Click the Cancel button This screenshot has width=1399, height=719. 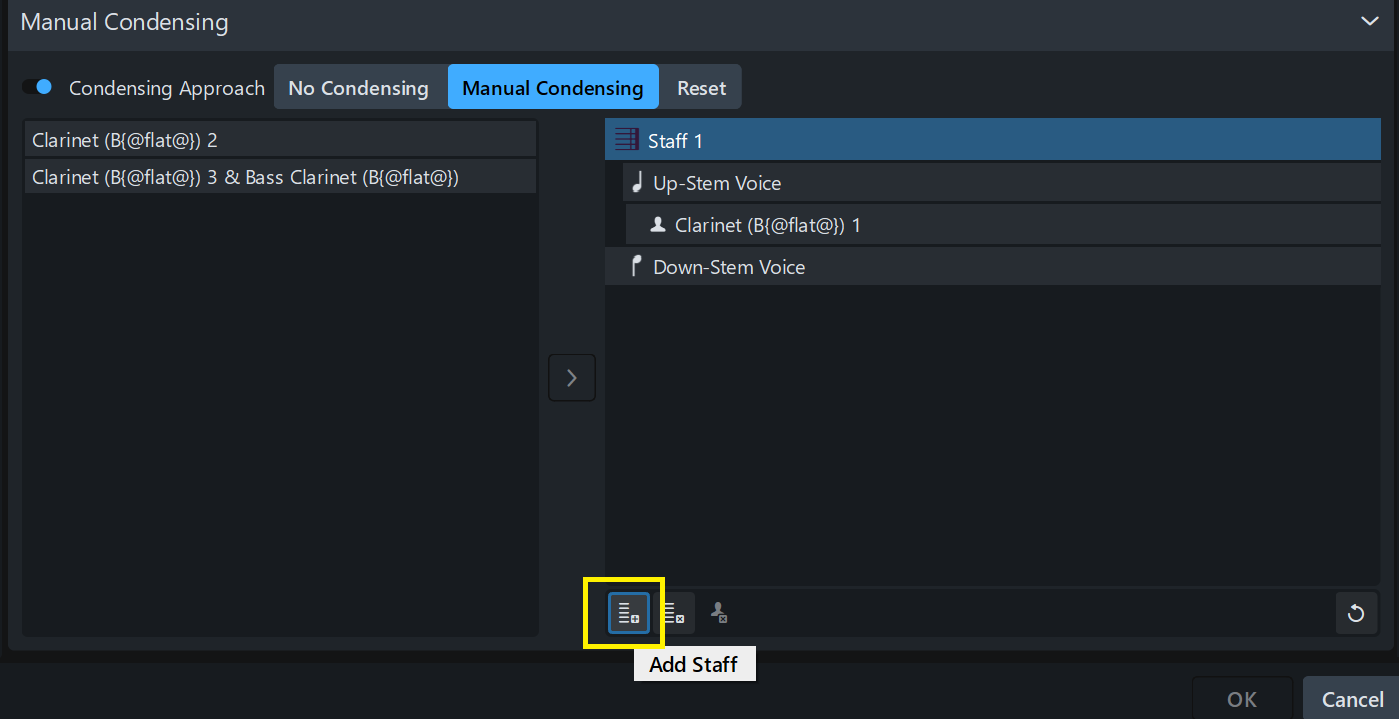(1352, 699)
